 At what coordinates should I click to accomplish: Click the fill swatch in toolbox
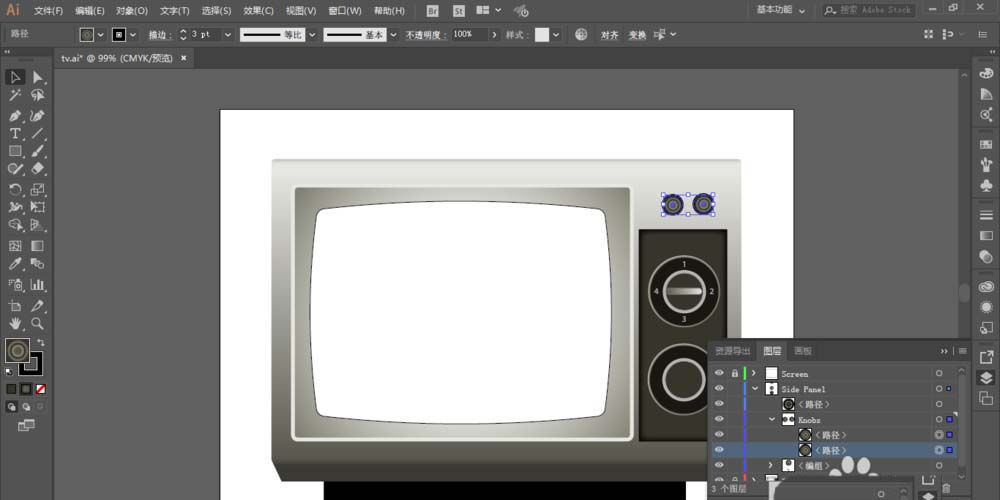[17, 350]
